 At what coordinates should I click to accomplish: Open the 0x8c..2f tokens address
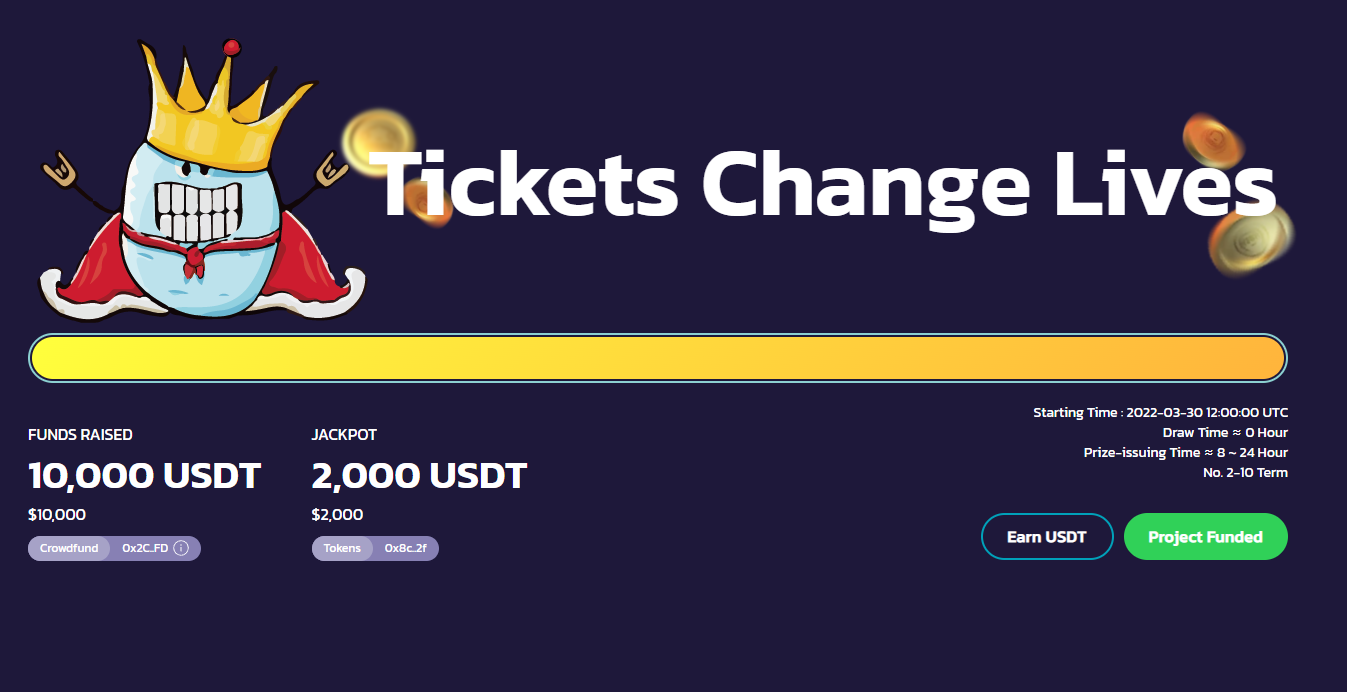point(405,548)
